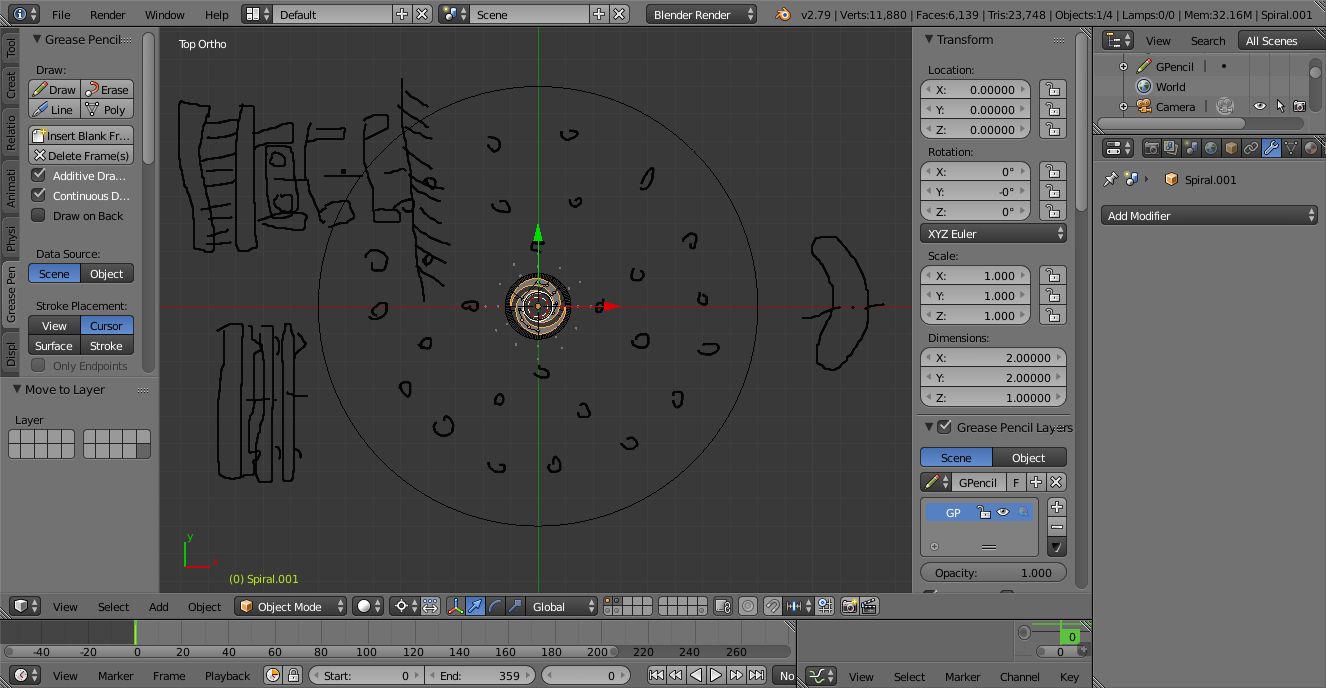Choose the Poly draw tool
The width and height of the screenshot is (1326, 688).
click(x=107, y=109)
